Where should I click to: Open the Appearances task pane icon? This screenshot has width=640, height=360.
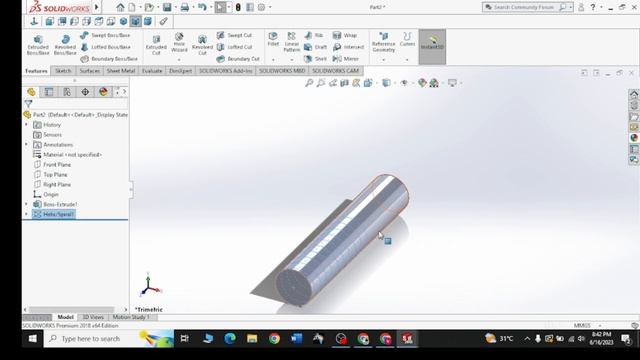(x=633, y=138)
